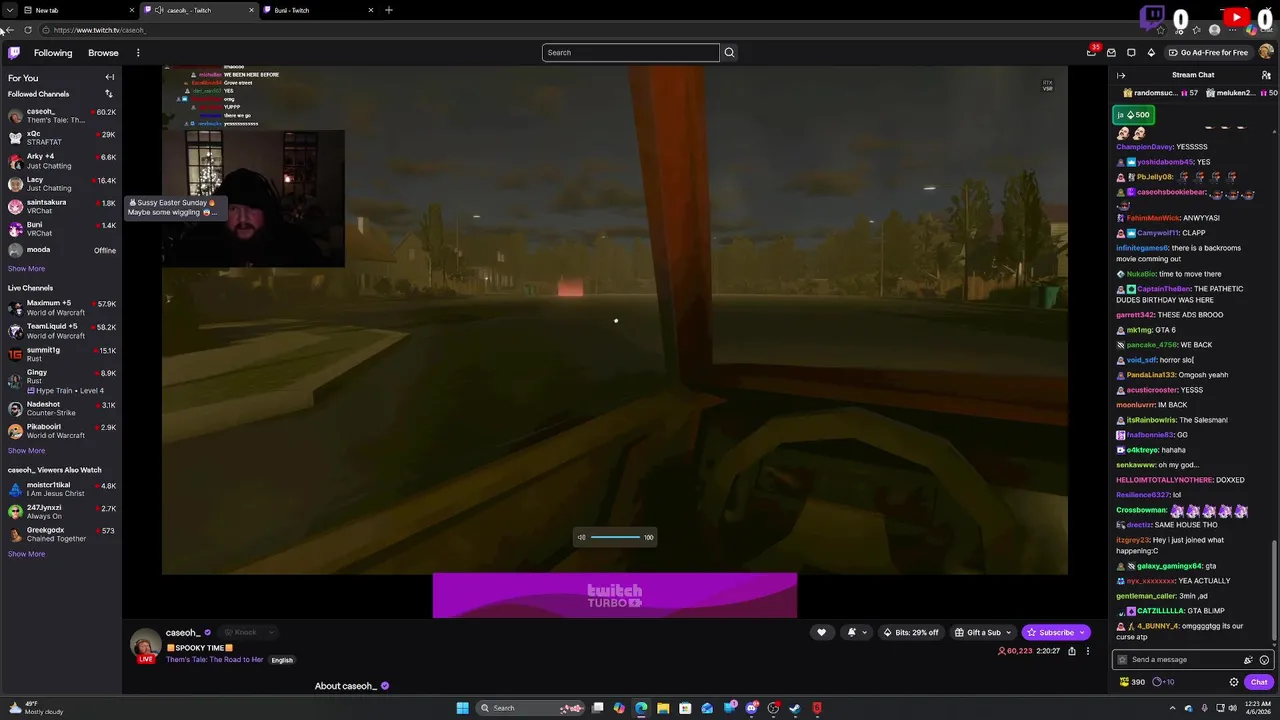Open notification bell dropdown for caseoh_
Image resolution: width=1280 pixels, height=720 pixels.
click(x=856, y=632)
